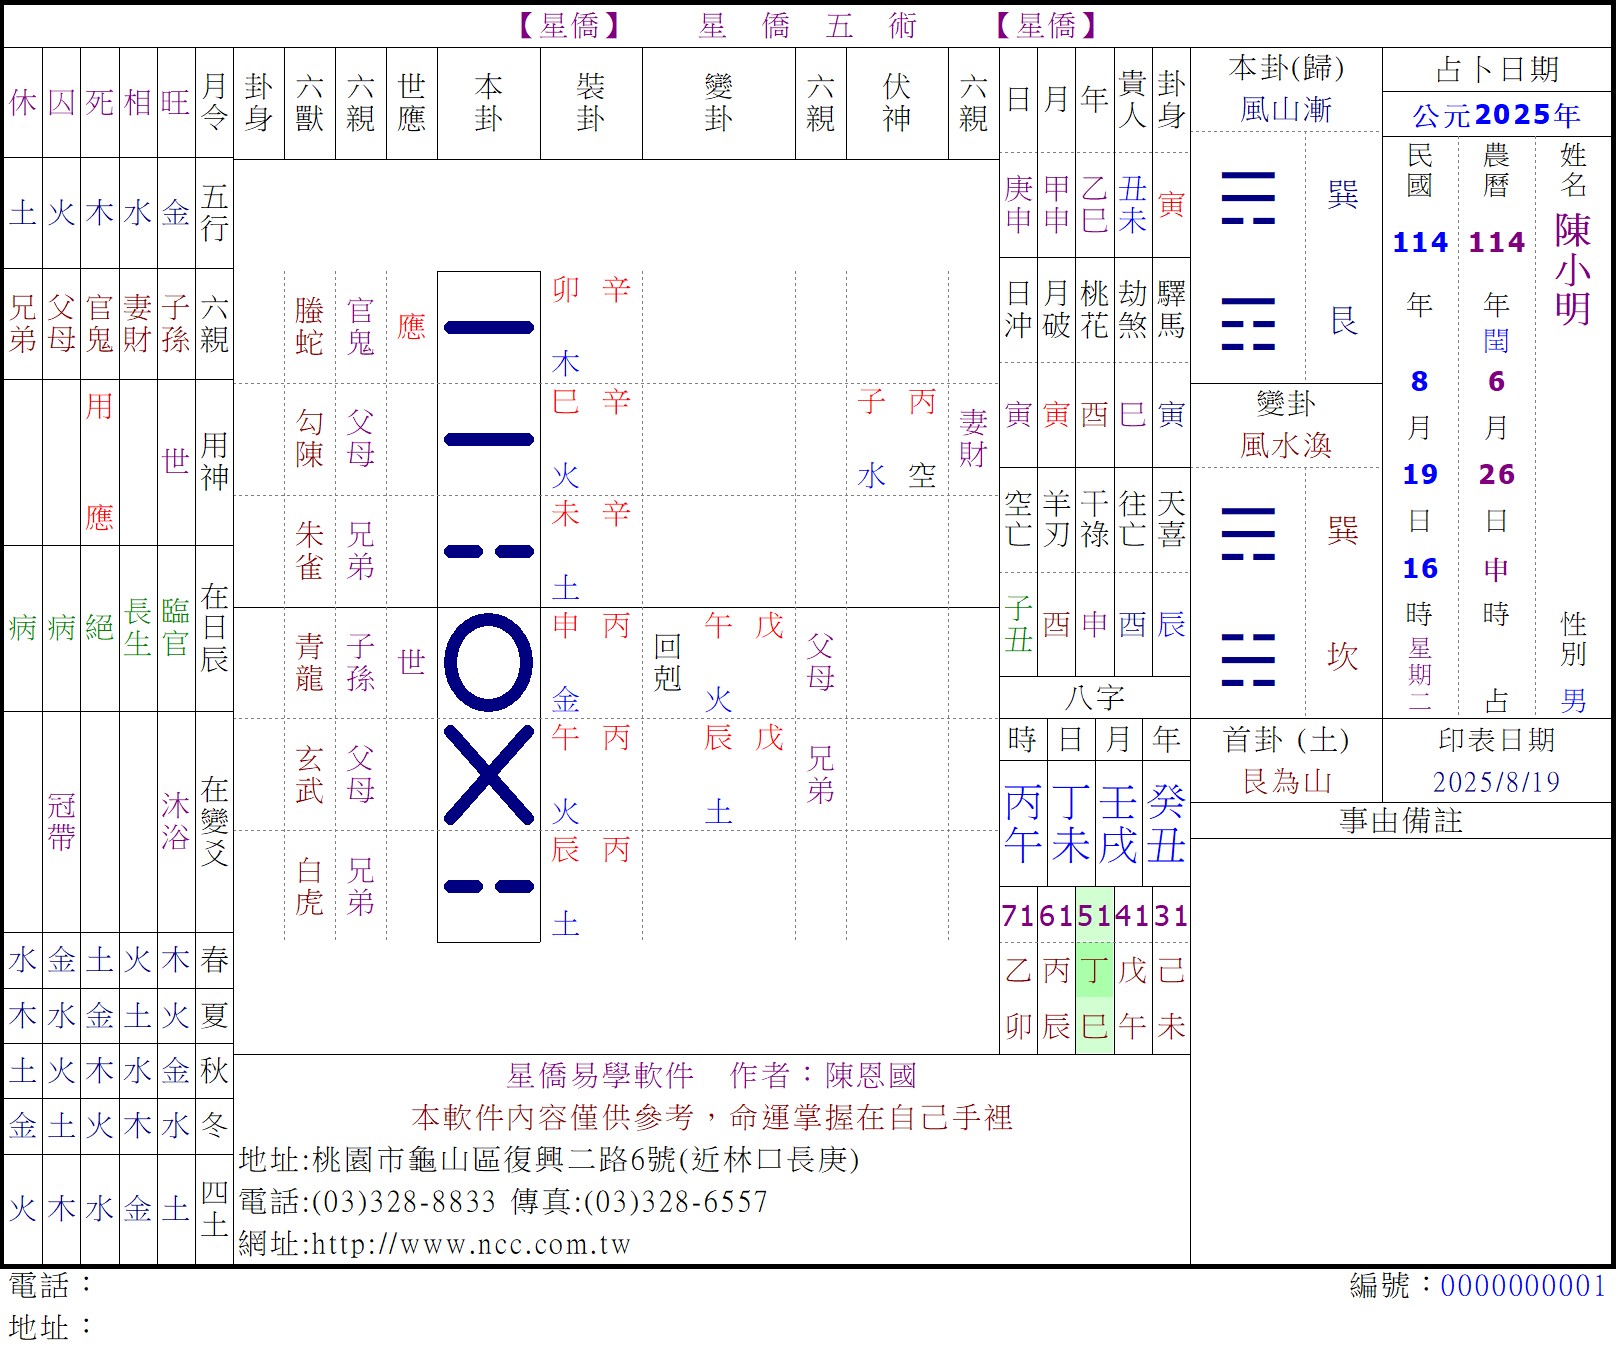
Task: Select the solid yang line beside 勾陳
Action: pyautogui.click(x=488, y=439)
